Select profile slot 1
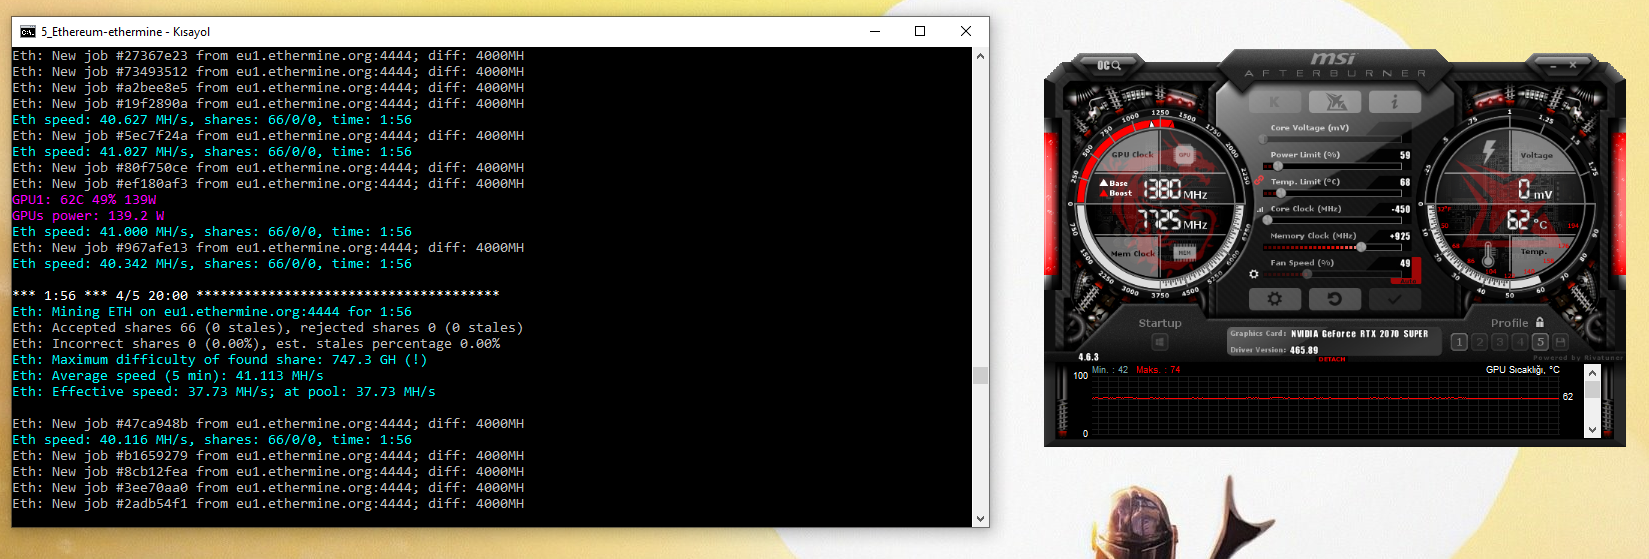This screenshot has width=1649, height=559. click(1459, 342)
